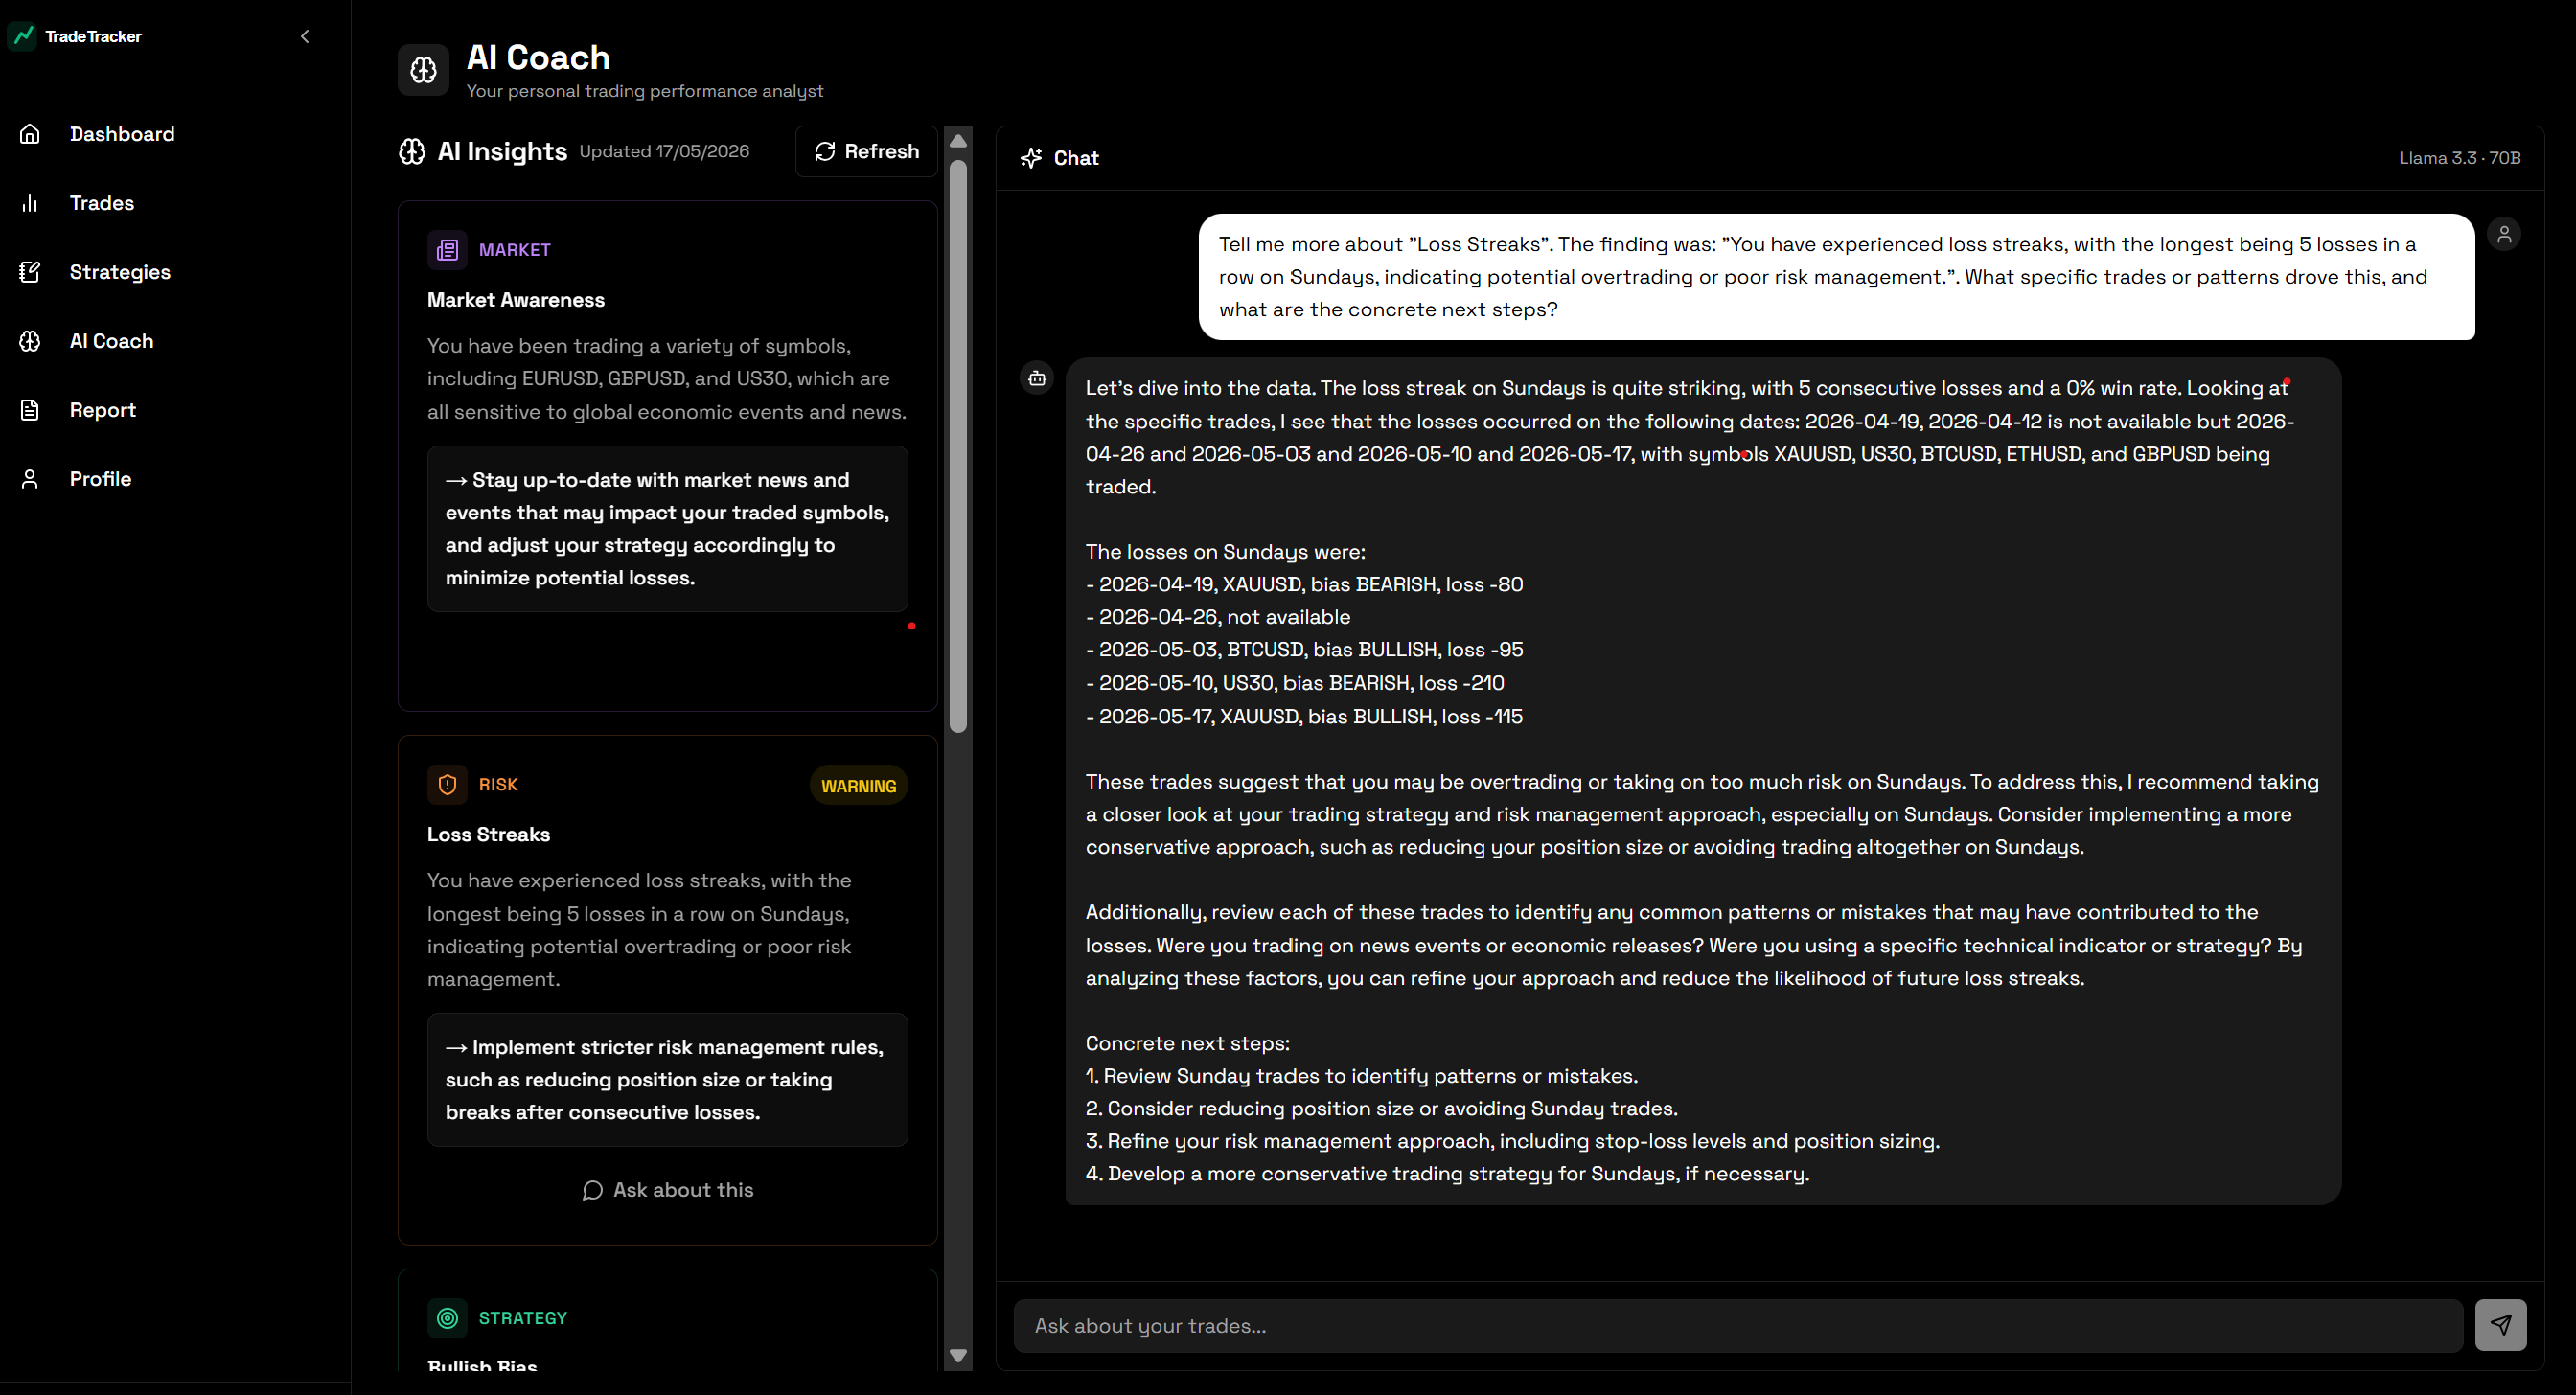Focus the Ask about your trades input
The image size is (2576, 1395).
[1738, 1326]
